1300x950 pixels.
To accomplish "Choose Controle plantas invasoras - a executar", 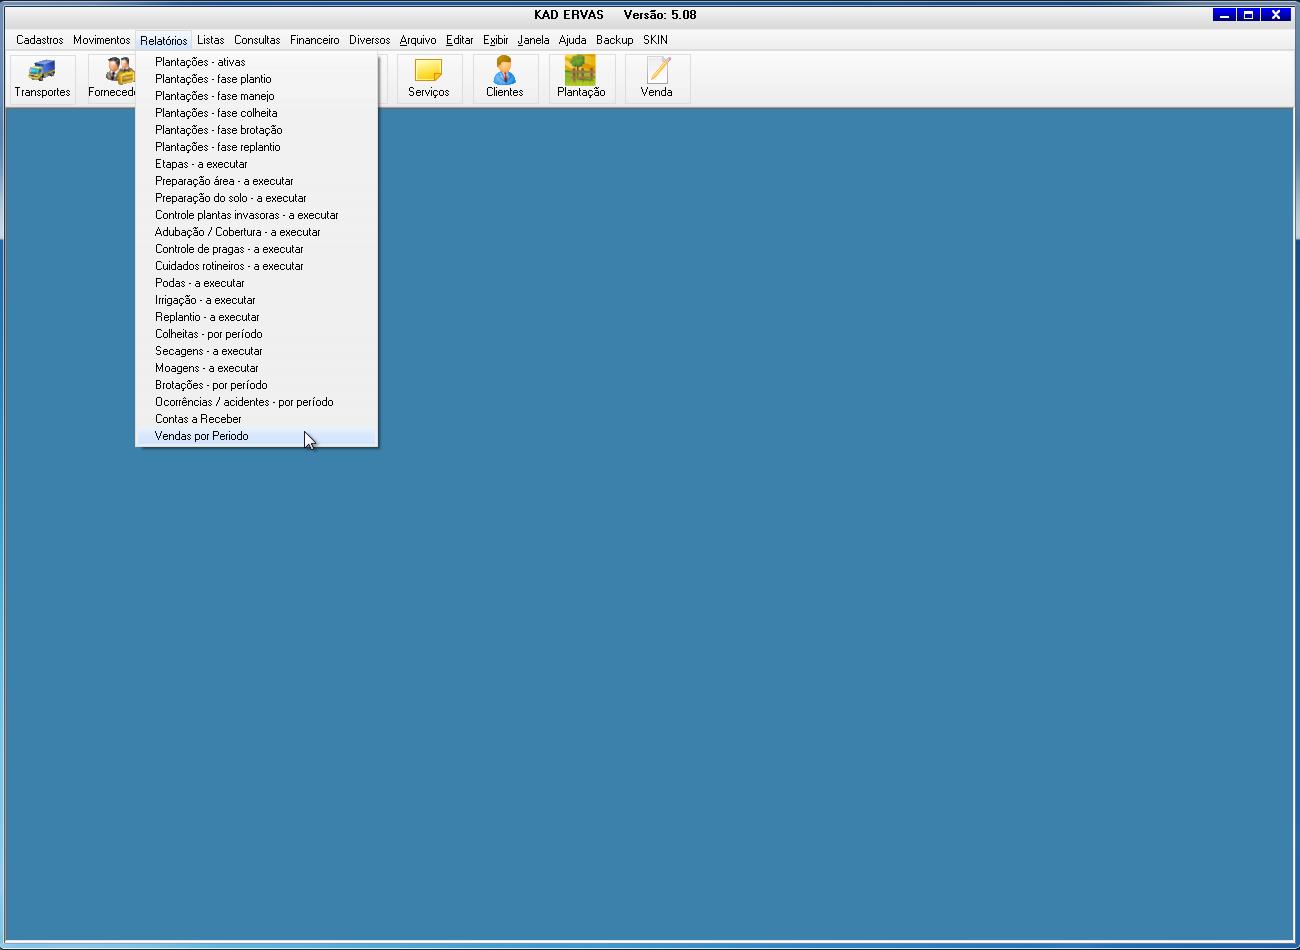I will pyautogui.click(x=257, y=215).
